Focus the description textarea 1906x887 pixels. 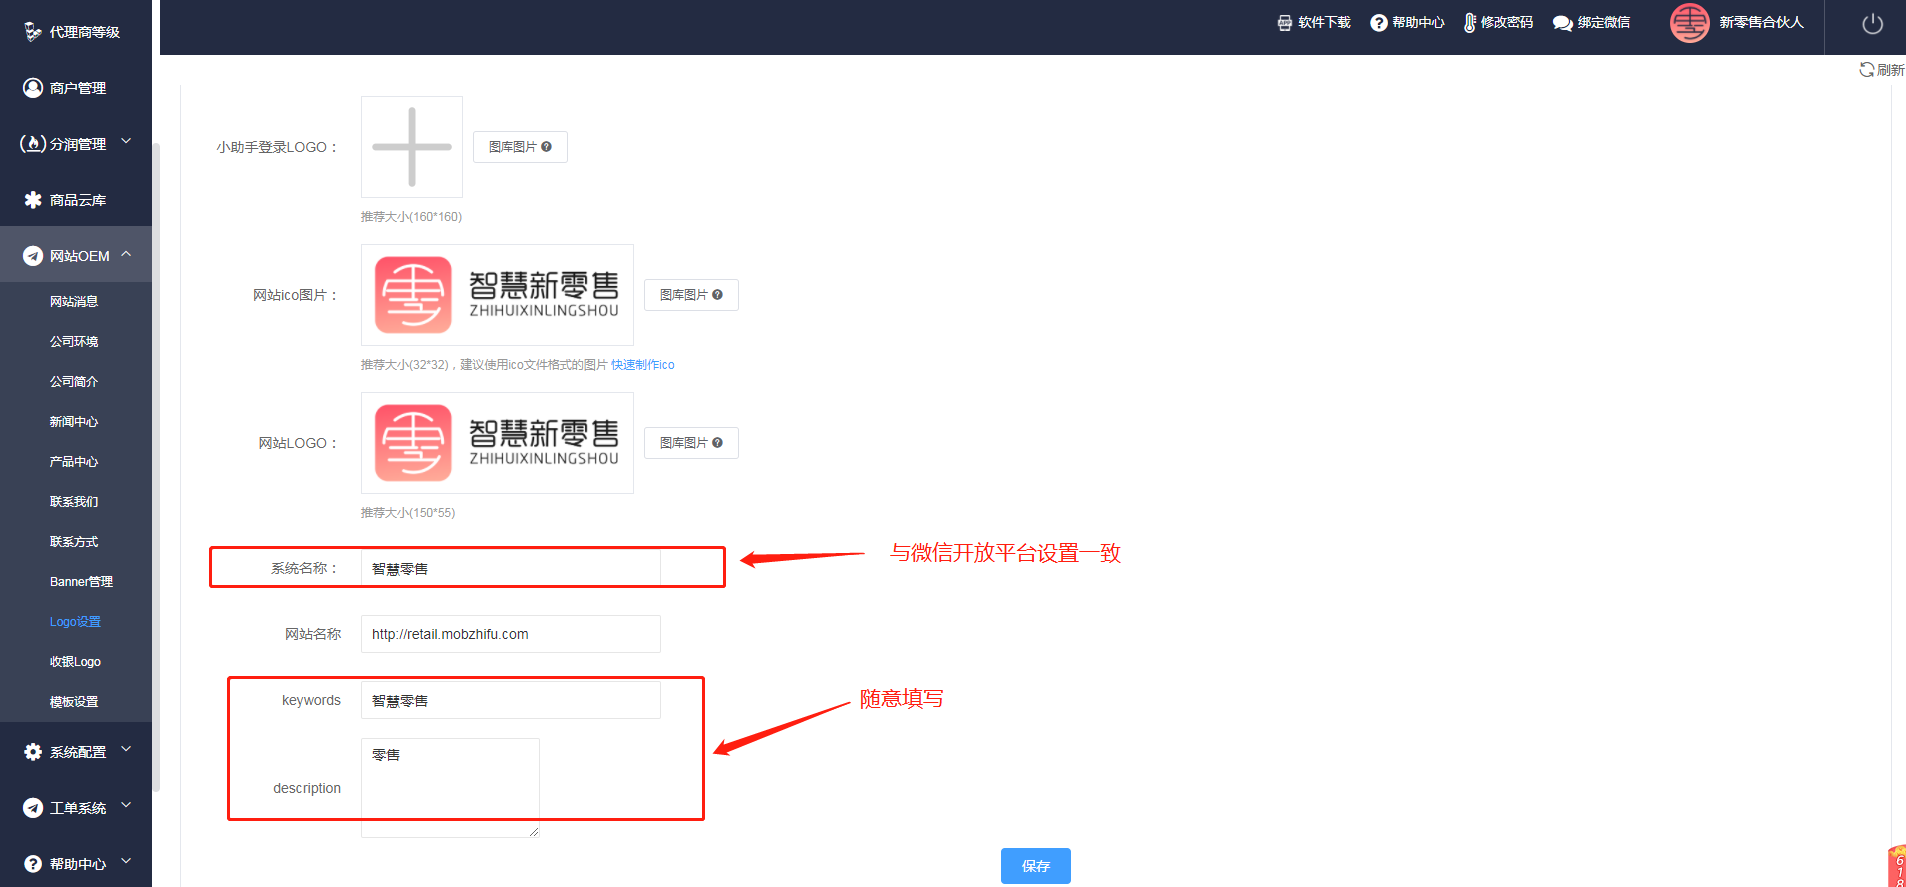[450, 788]
